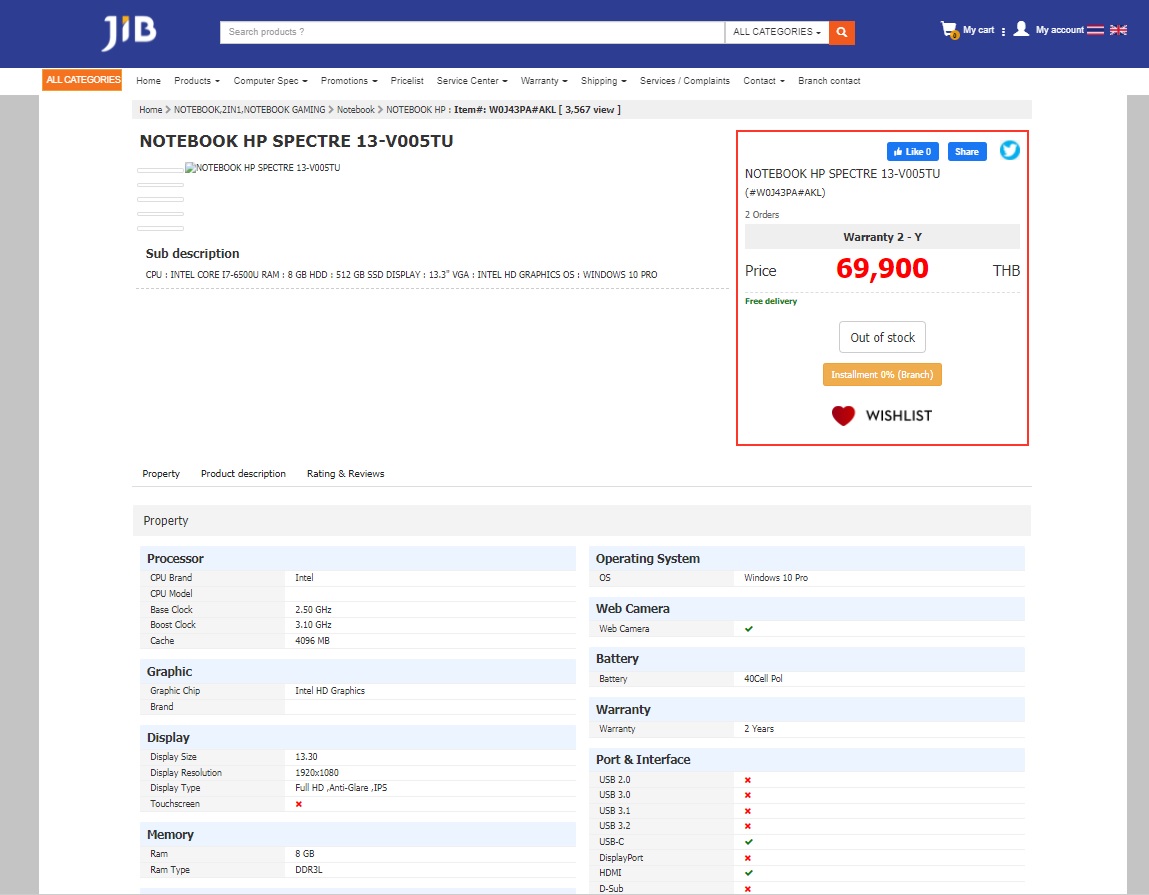Click the Sub description heading

tap(192, 254)
